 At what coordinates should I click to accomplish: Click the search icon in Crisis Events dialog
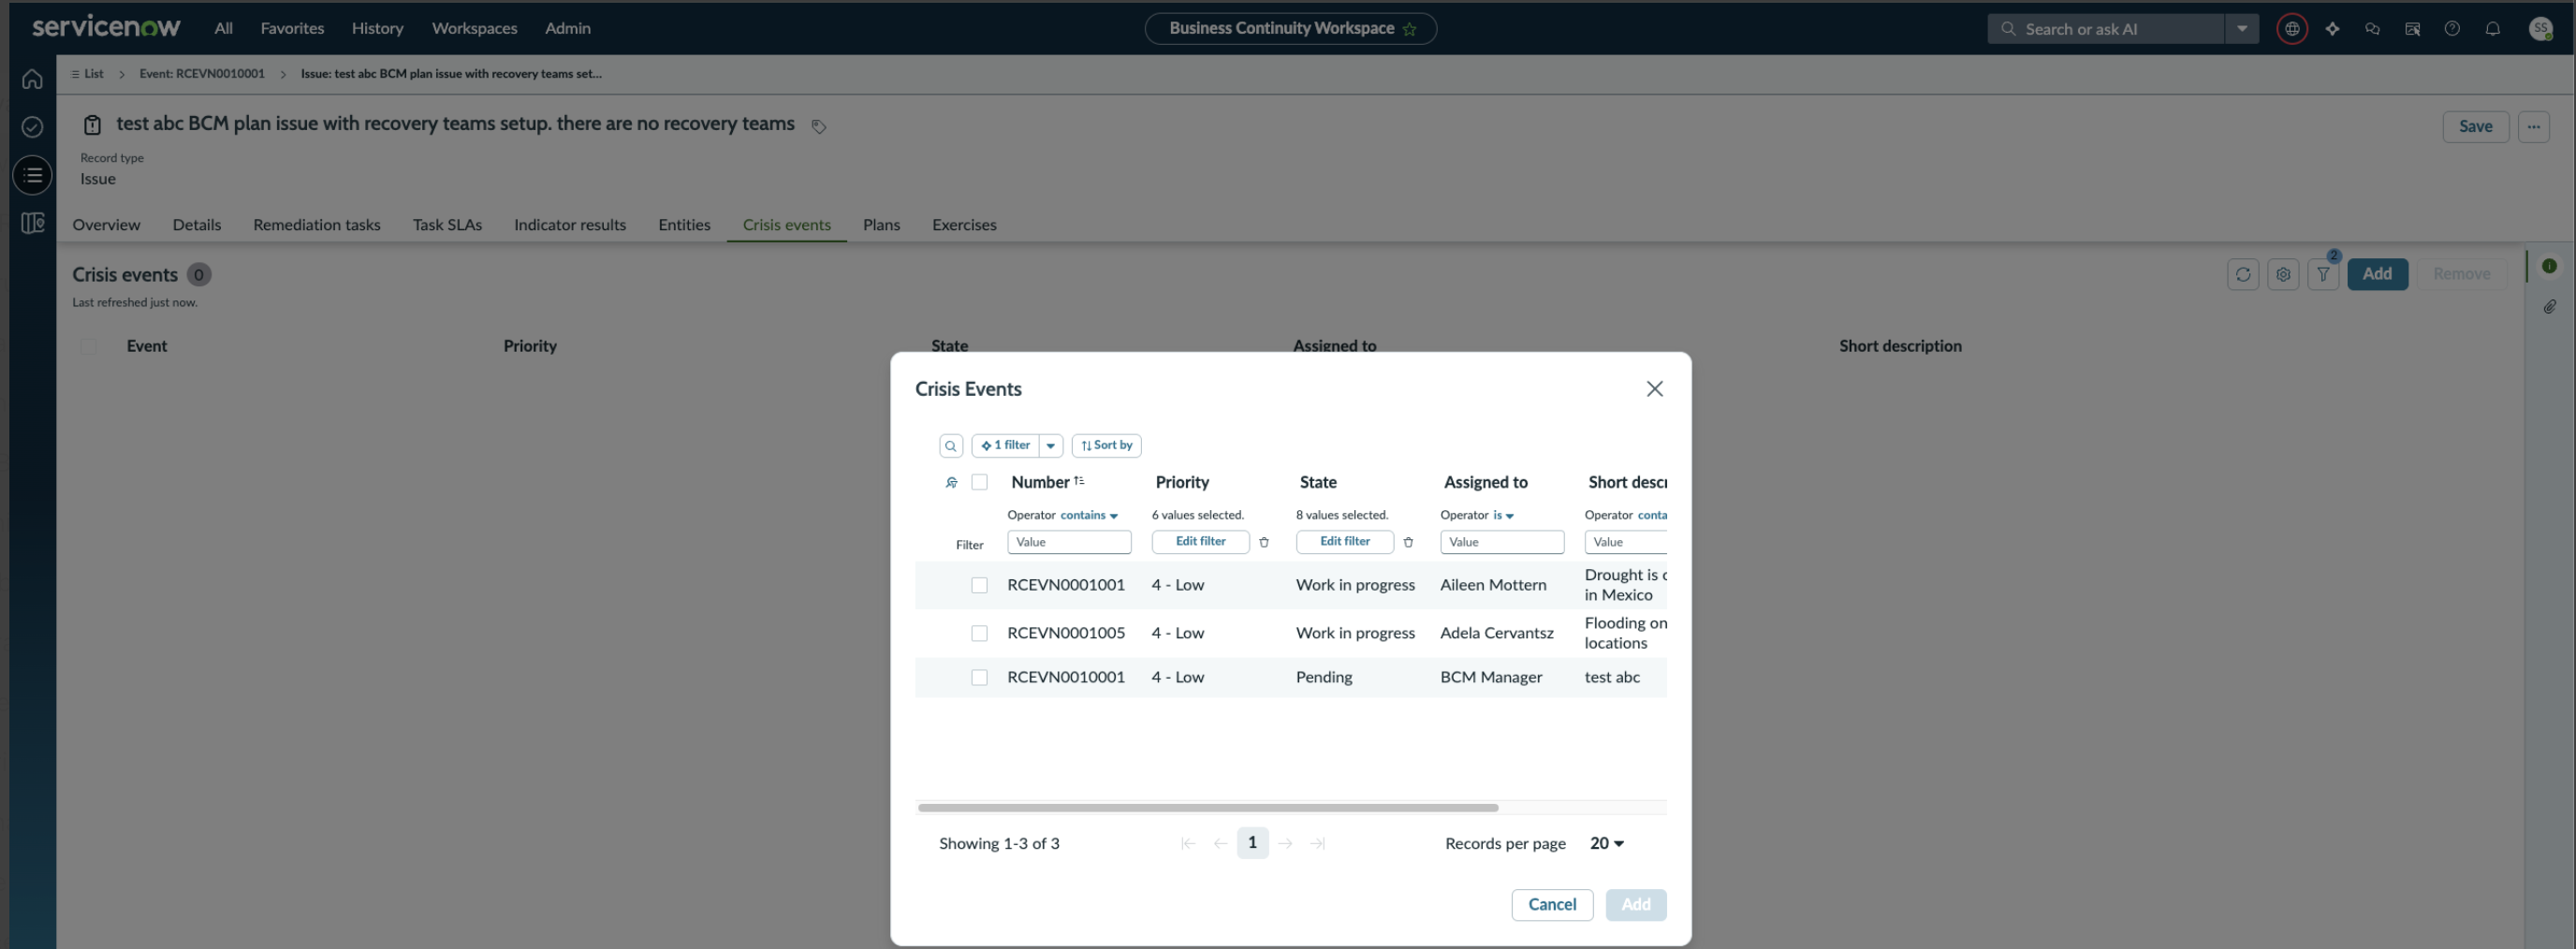tap(951, 446)
